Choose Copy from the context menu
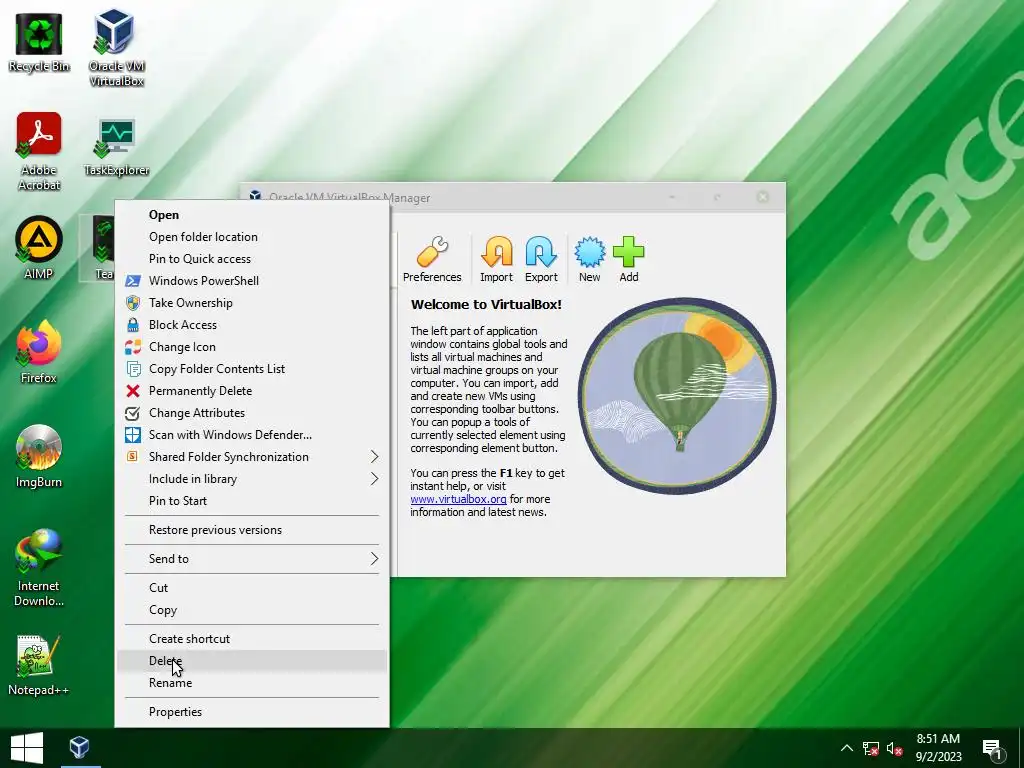The width and height of the screenshot is (1024, 768). pos(252,610)
